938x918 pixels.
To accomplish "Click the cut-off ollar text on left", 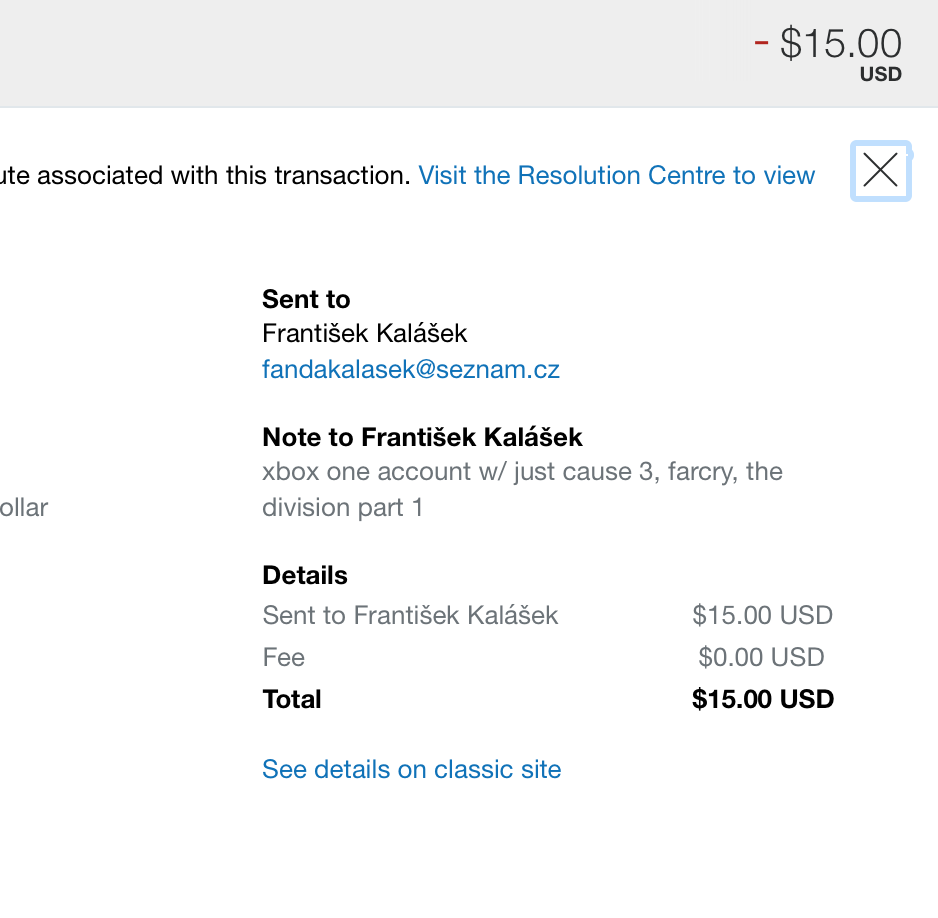I will pos(24,508).
